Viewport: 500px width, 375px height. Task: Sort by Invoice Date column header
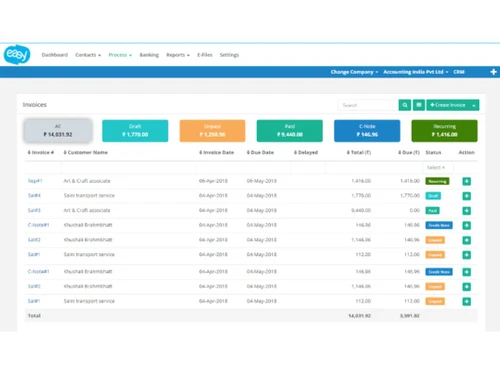[217, 152]
